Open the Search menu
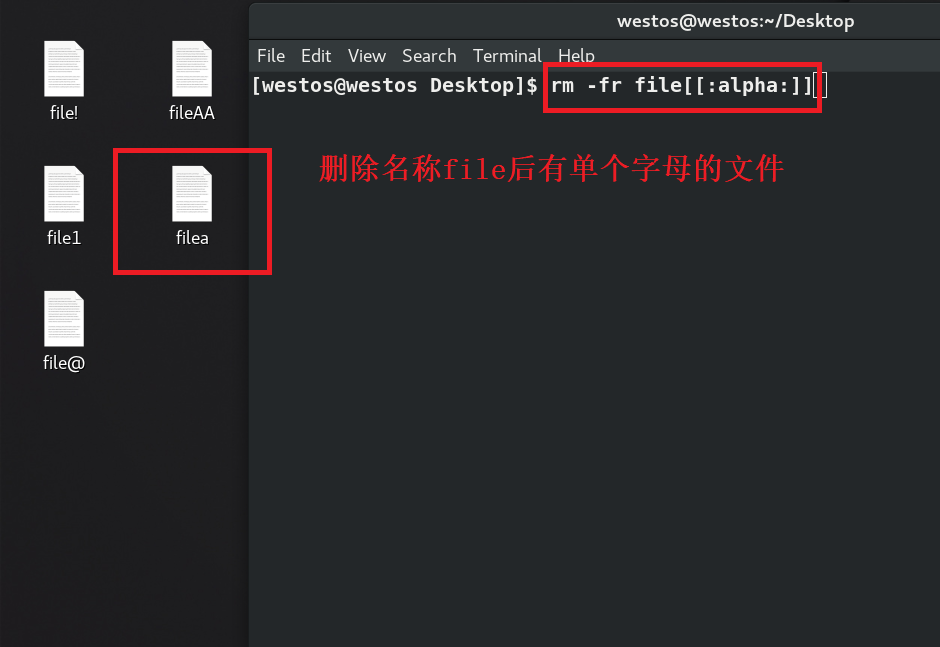The image size is (940, 647). click(x=429, y=56)
